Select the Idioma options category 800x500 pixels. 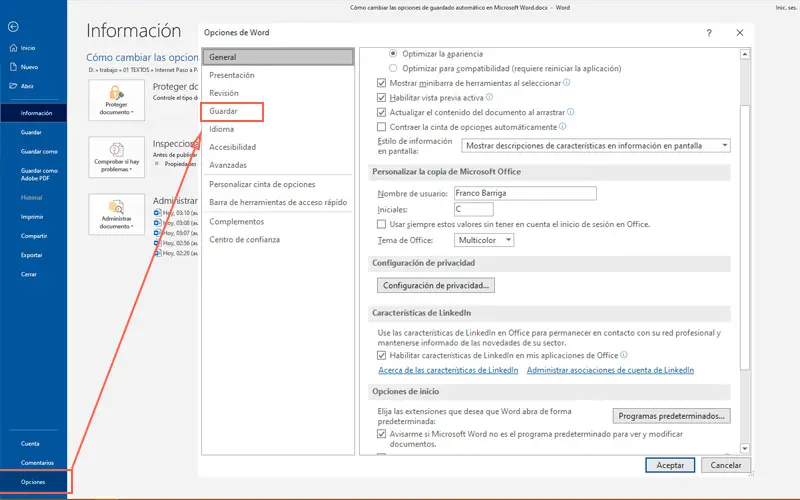coord(278,129)
